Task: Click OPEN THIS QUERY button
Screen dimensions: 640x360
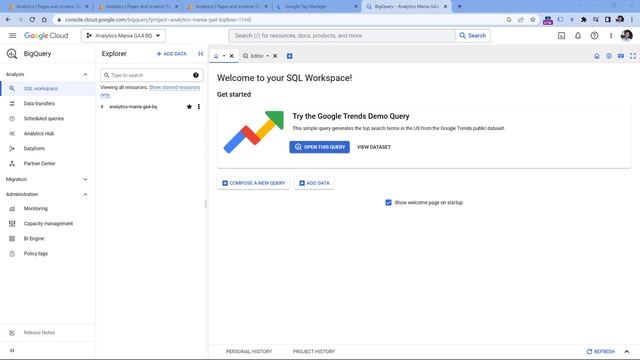Action: 320,147
